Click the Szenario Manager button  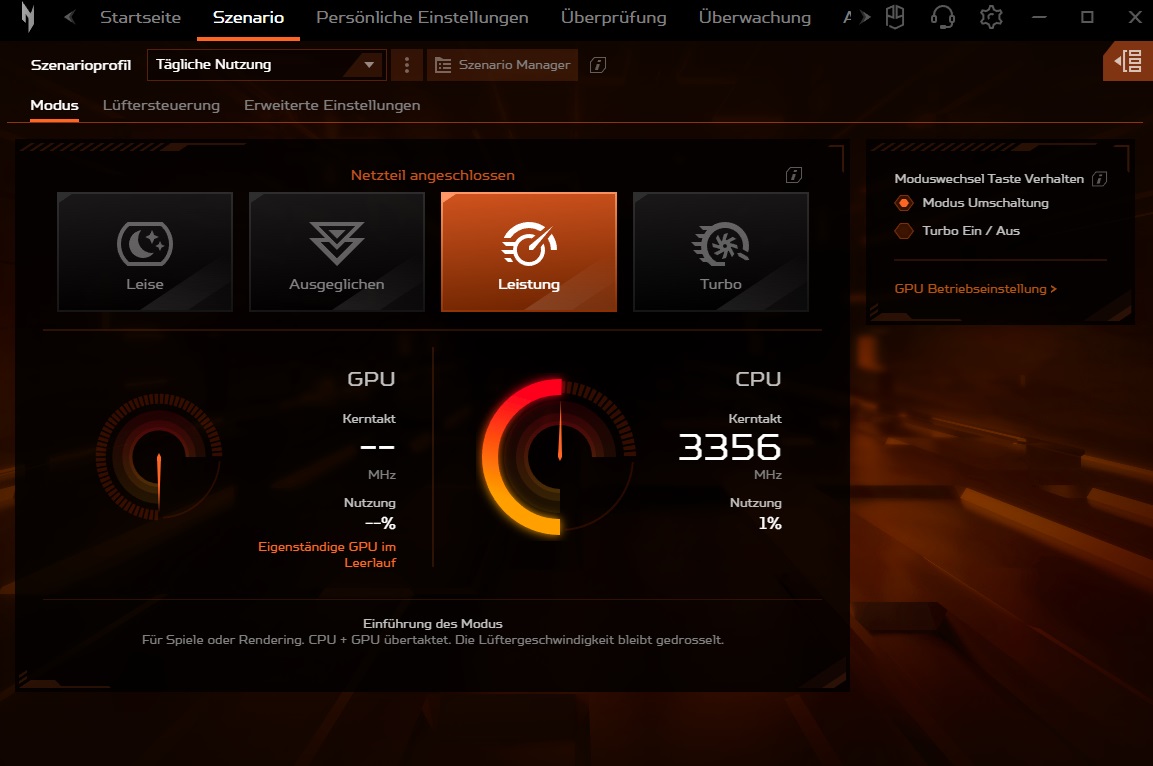(503, 65)
